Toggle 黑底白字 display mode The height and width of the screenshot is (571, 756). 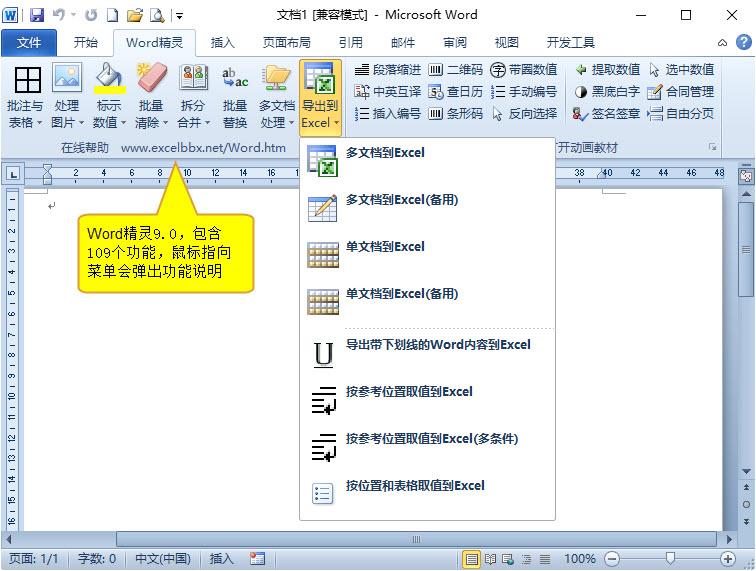[607, 92]
